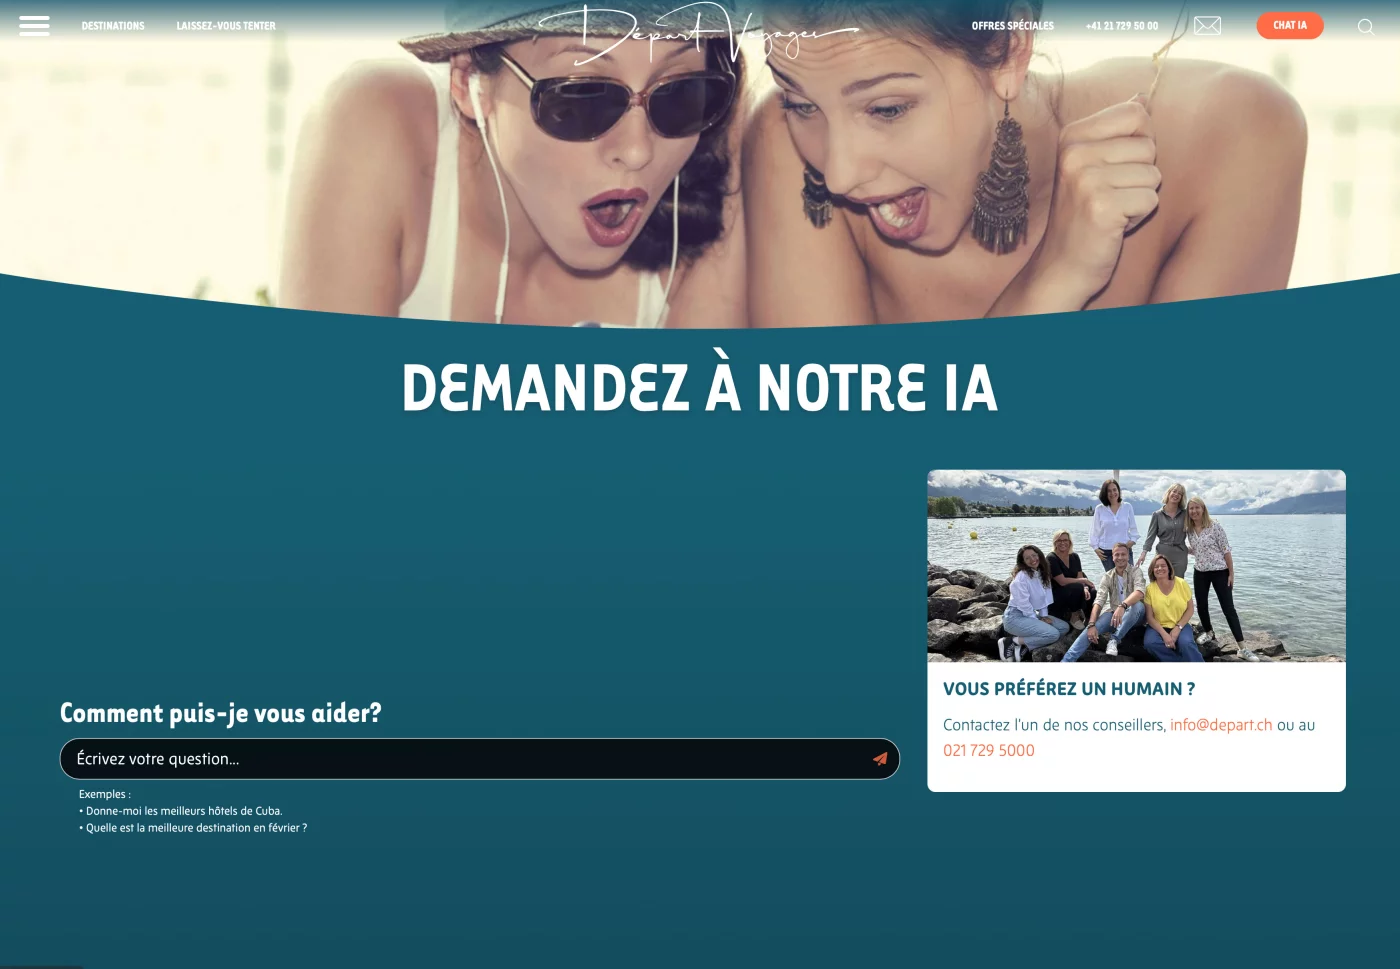Click the advisors team photo

(x=1136, y=566)
